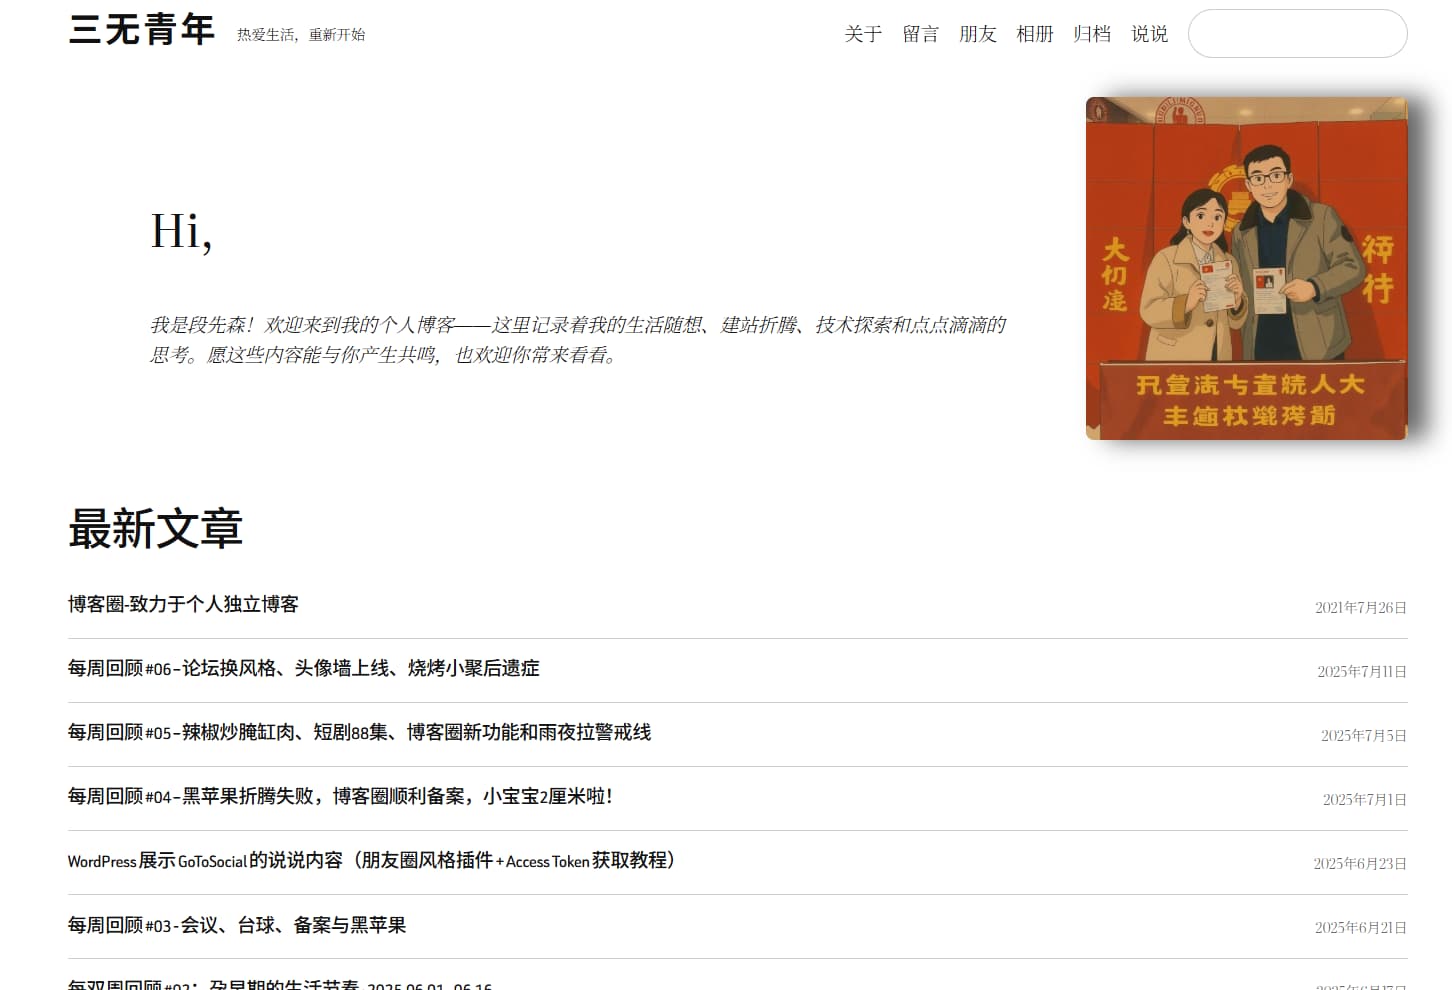Browse the 归档 (Archive) page
This screenshot has height=990, width=1452.
pos(1092,33)
